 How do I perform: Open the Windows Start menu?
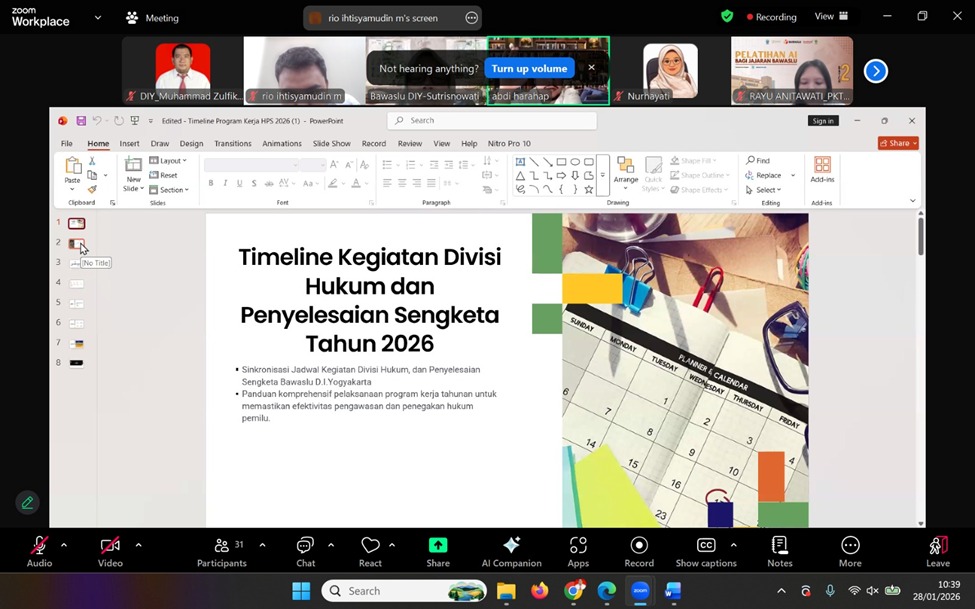point(301,590)
